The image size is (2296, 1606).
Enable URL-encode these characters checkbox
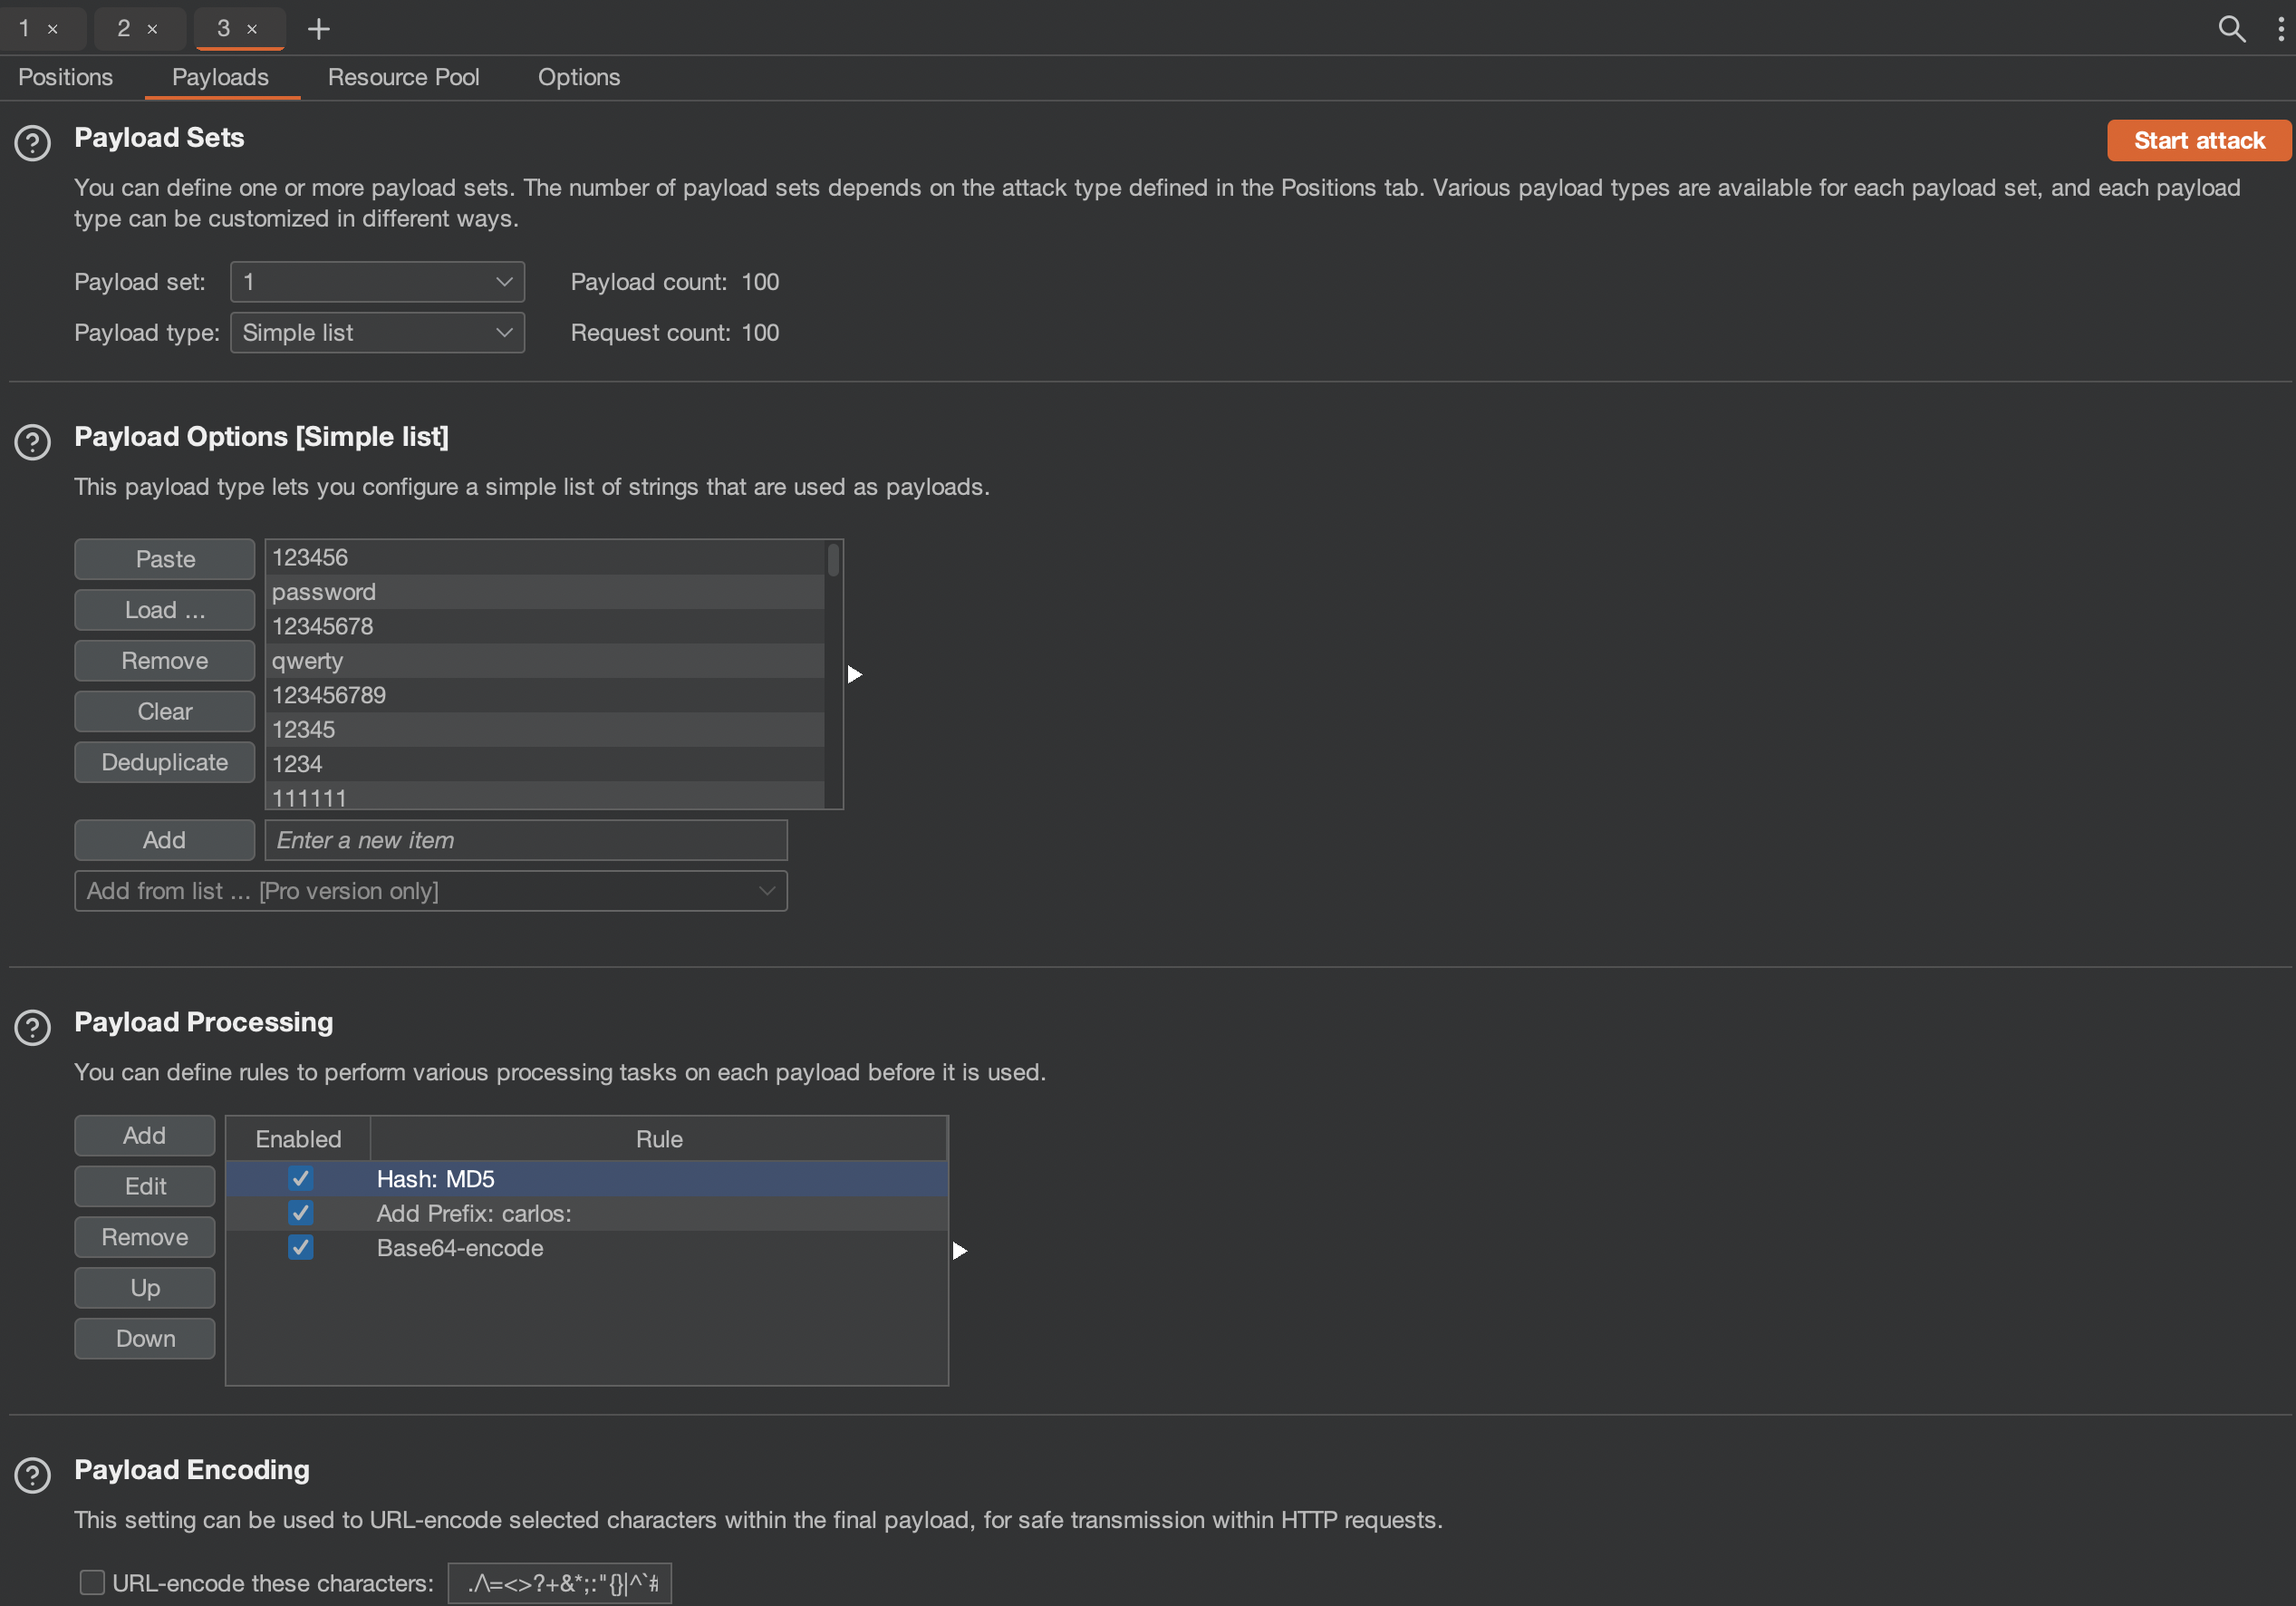[92, 1582]
